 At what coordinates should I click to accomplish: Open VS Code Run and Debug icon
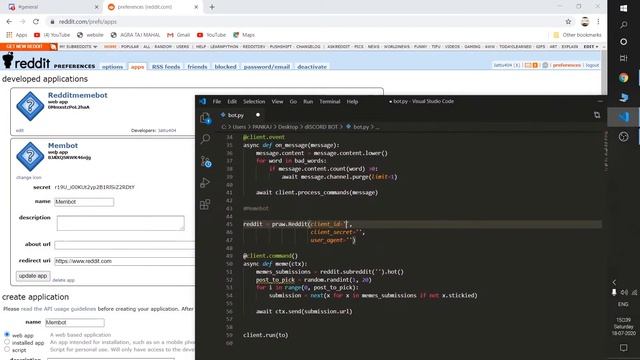coord(205,182)
